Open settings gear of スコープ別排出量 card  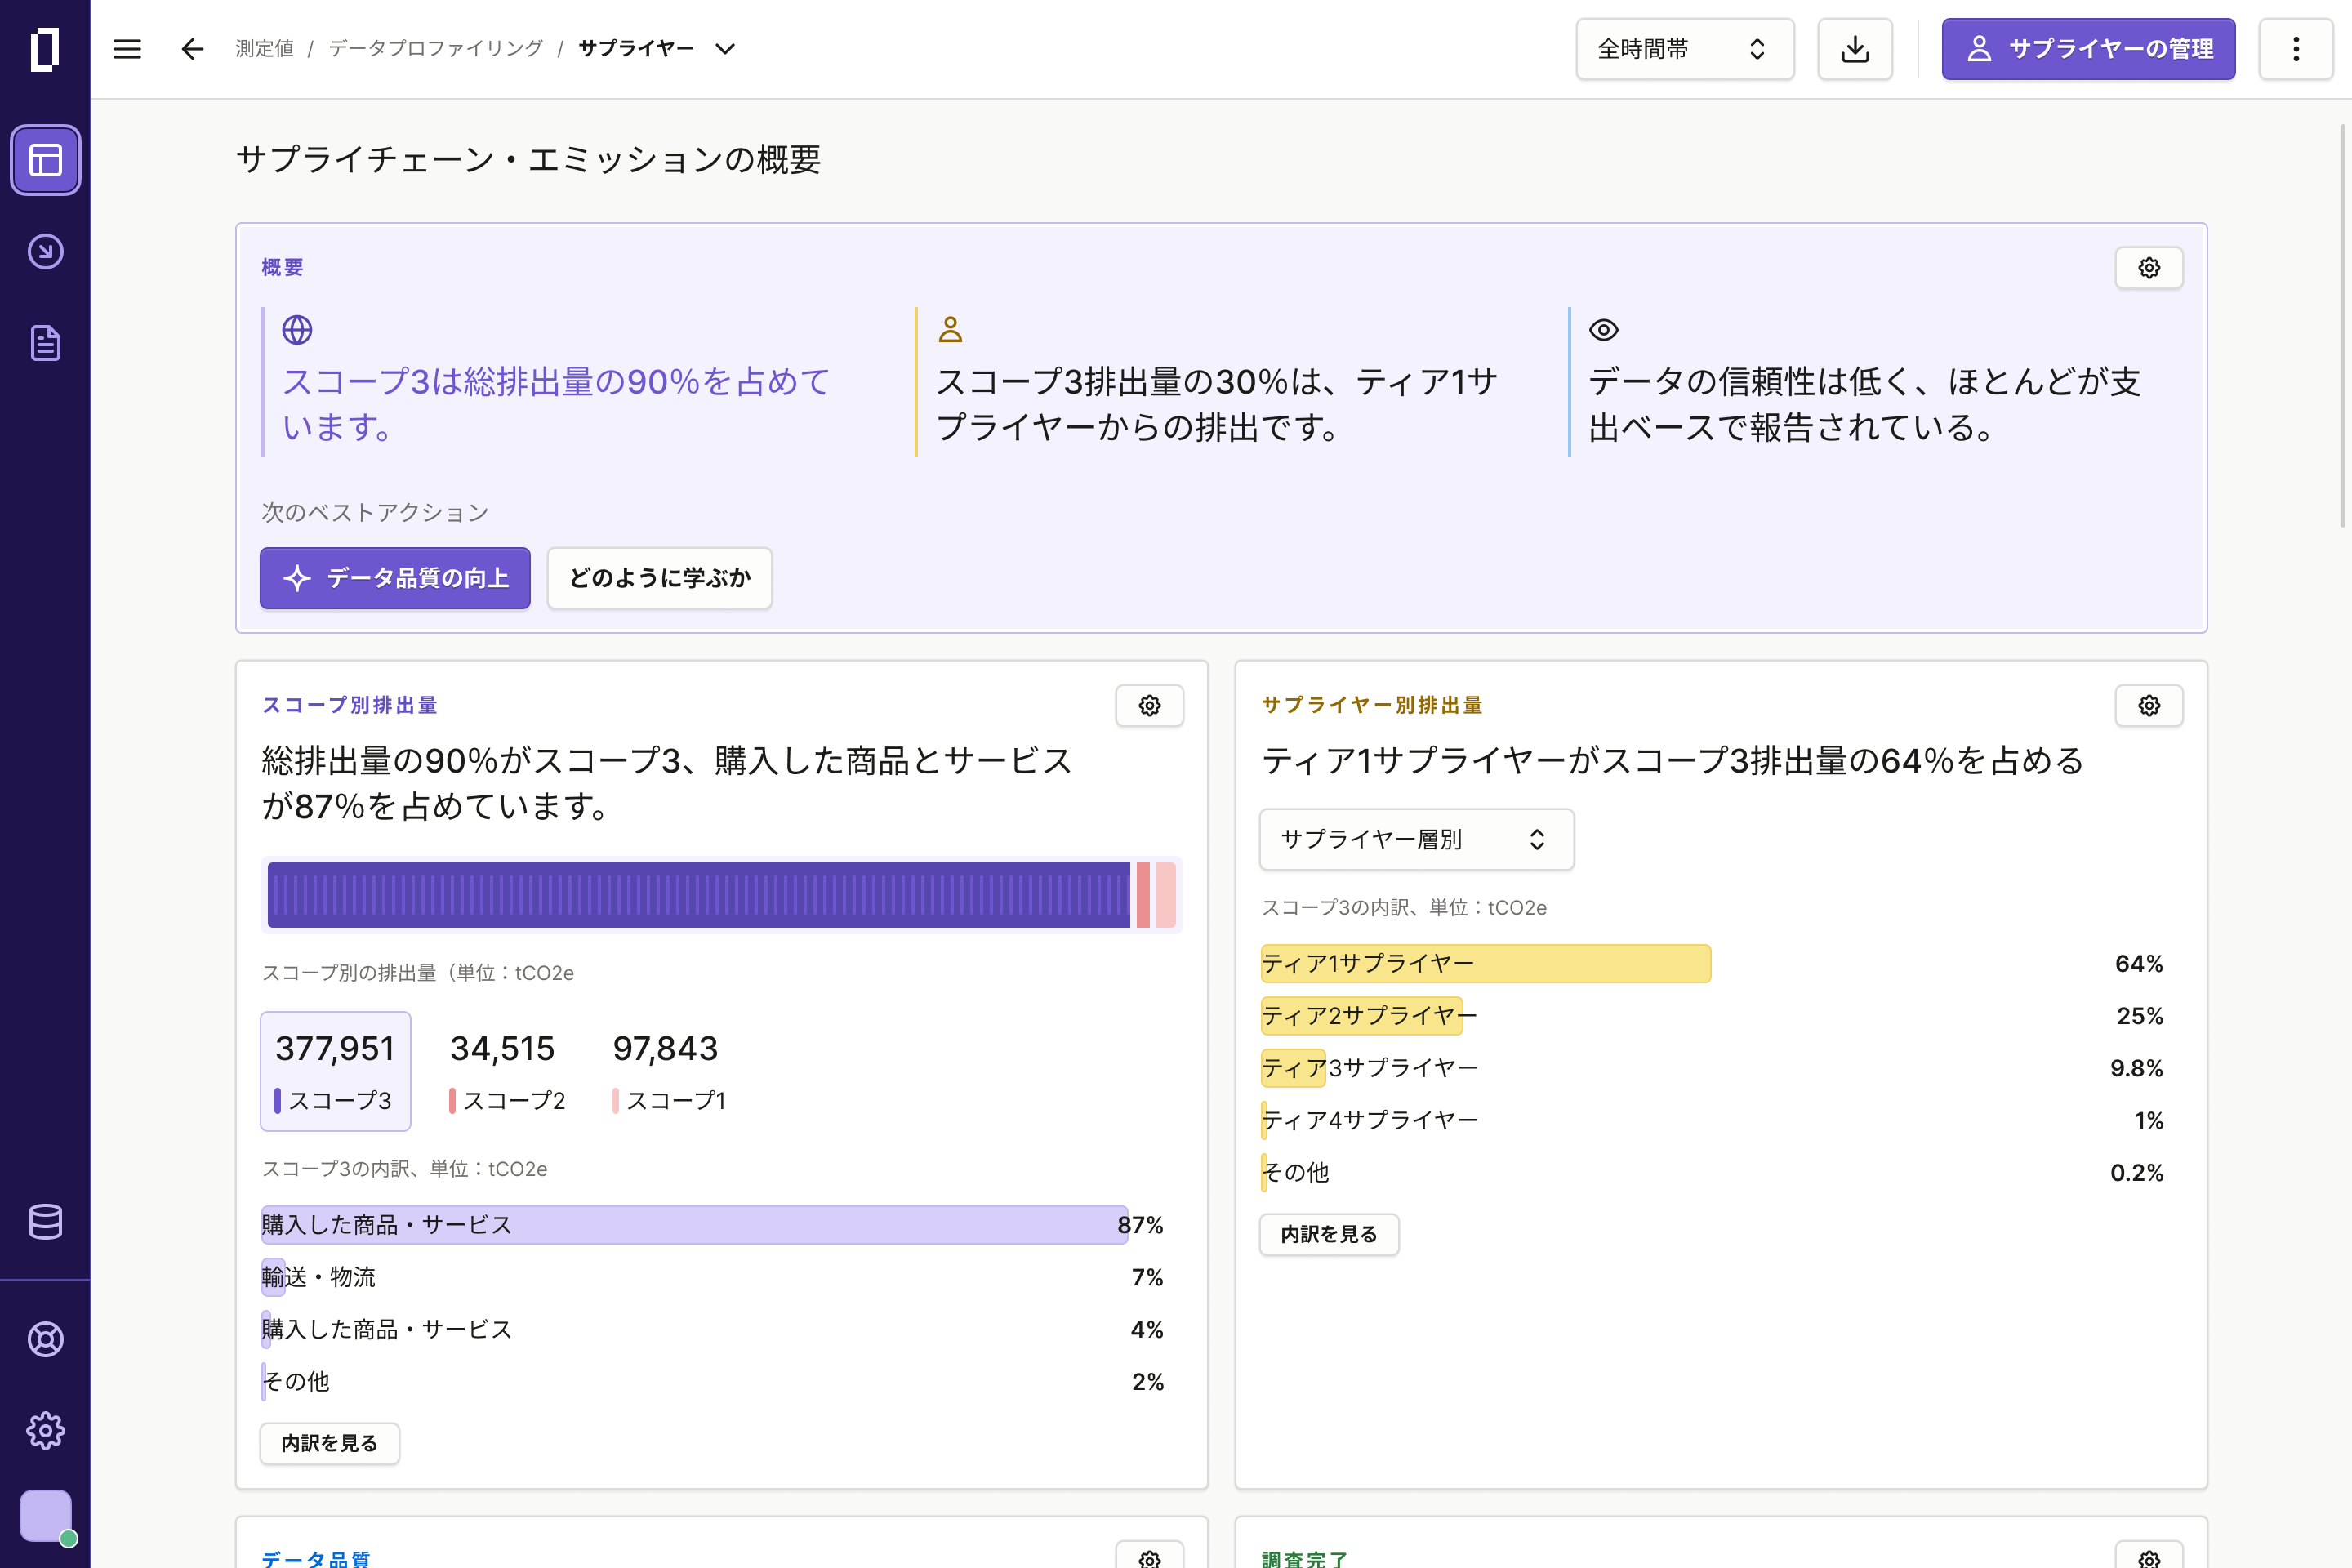(x=1150, y=706)
